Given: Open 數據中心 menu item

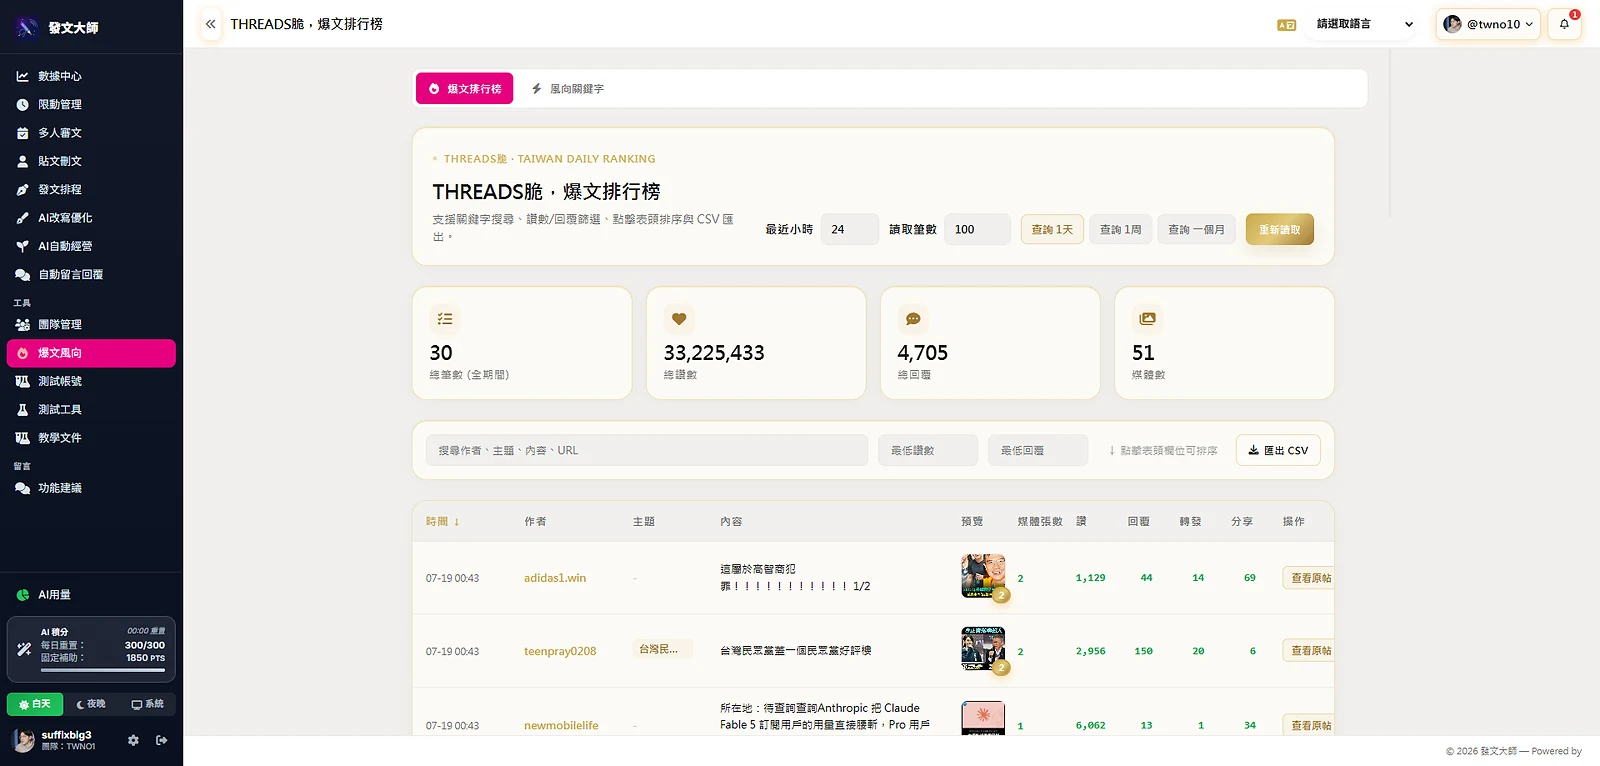Looking at the screenshot, I should (91, 76).
